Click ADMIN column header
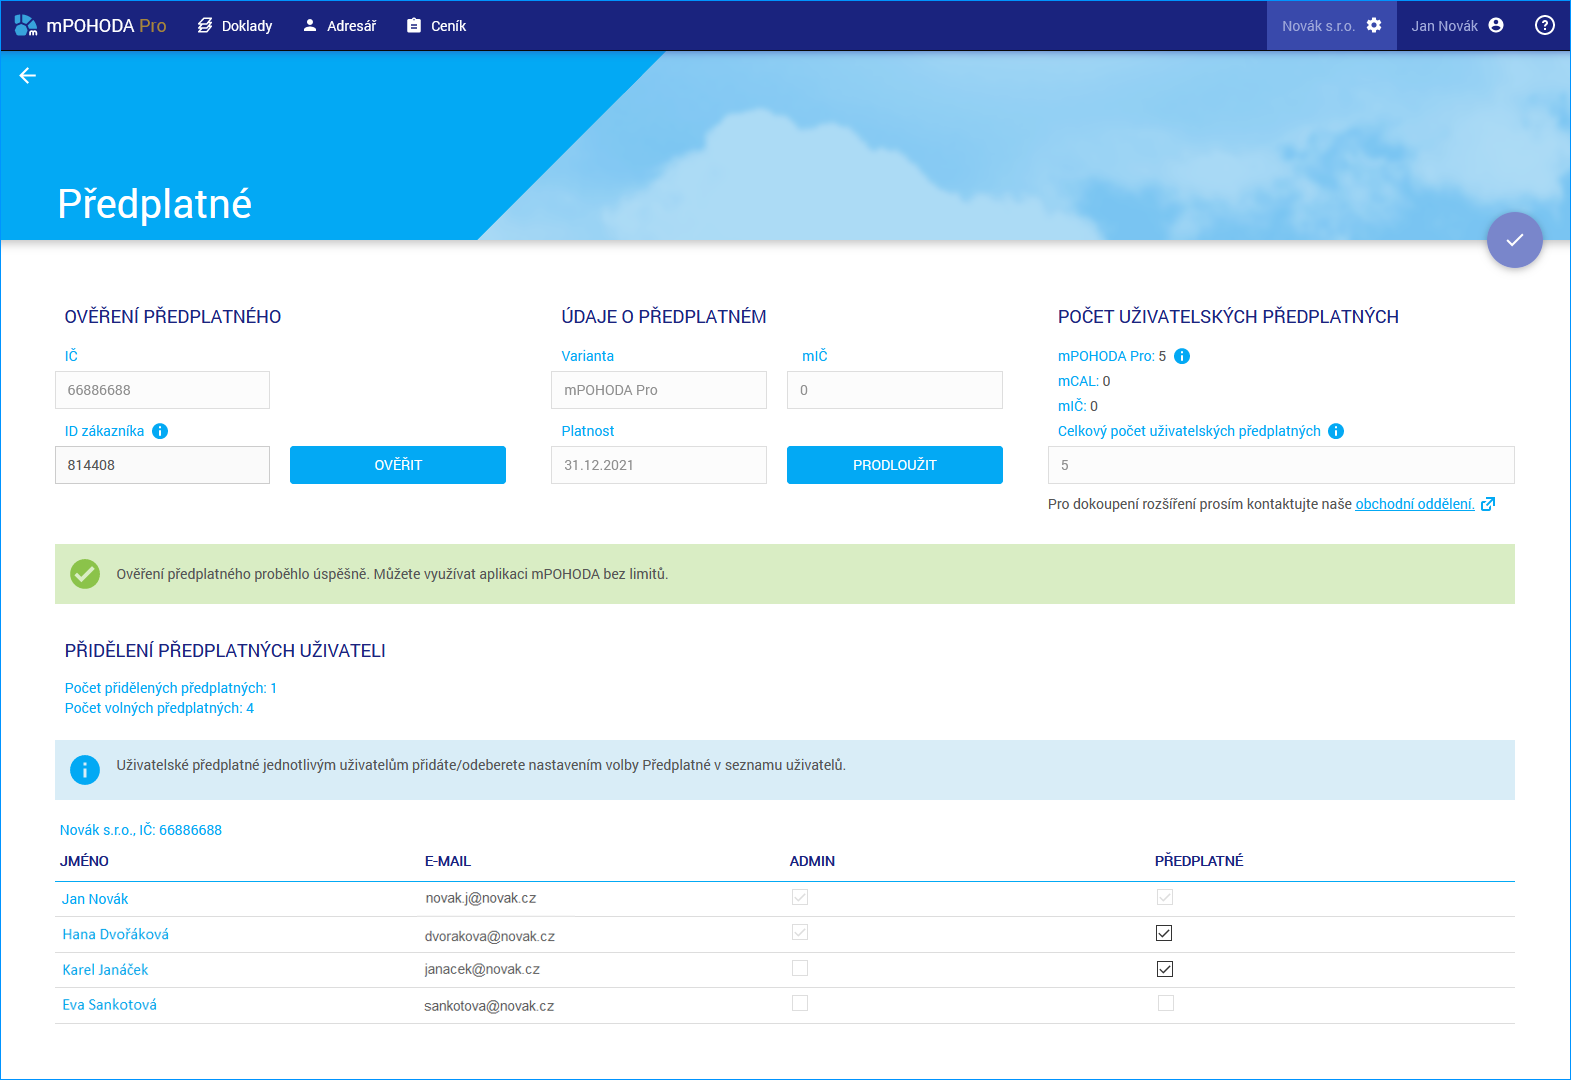 pos(812,861)
